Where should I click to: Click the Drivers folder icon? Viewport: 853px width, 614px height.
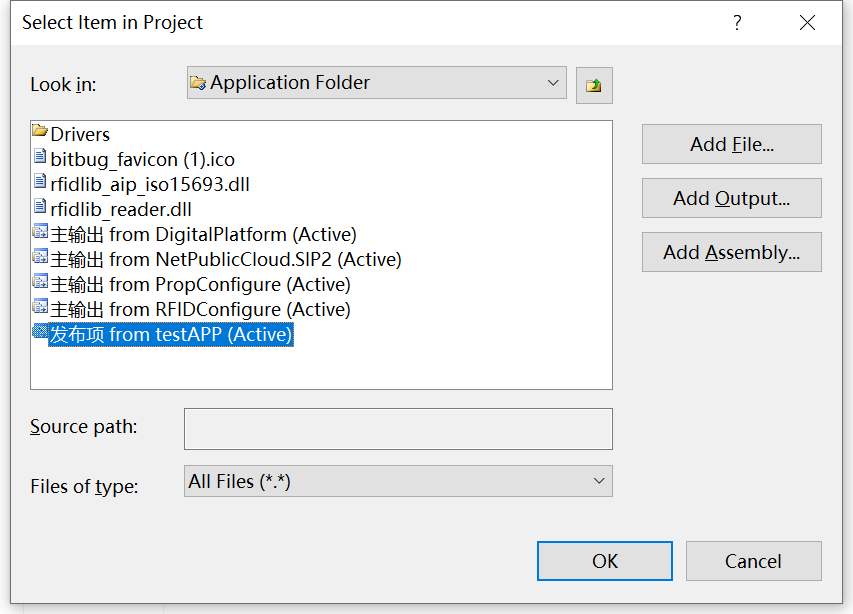coord(40,133)
